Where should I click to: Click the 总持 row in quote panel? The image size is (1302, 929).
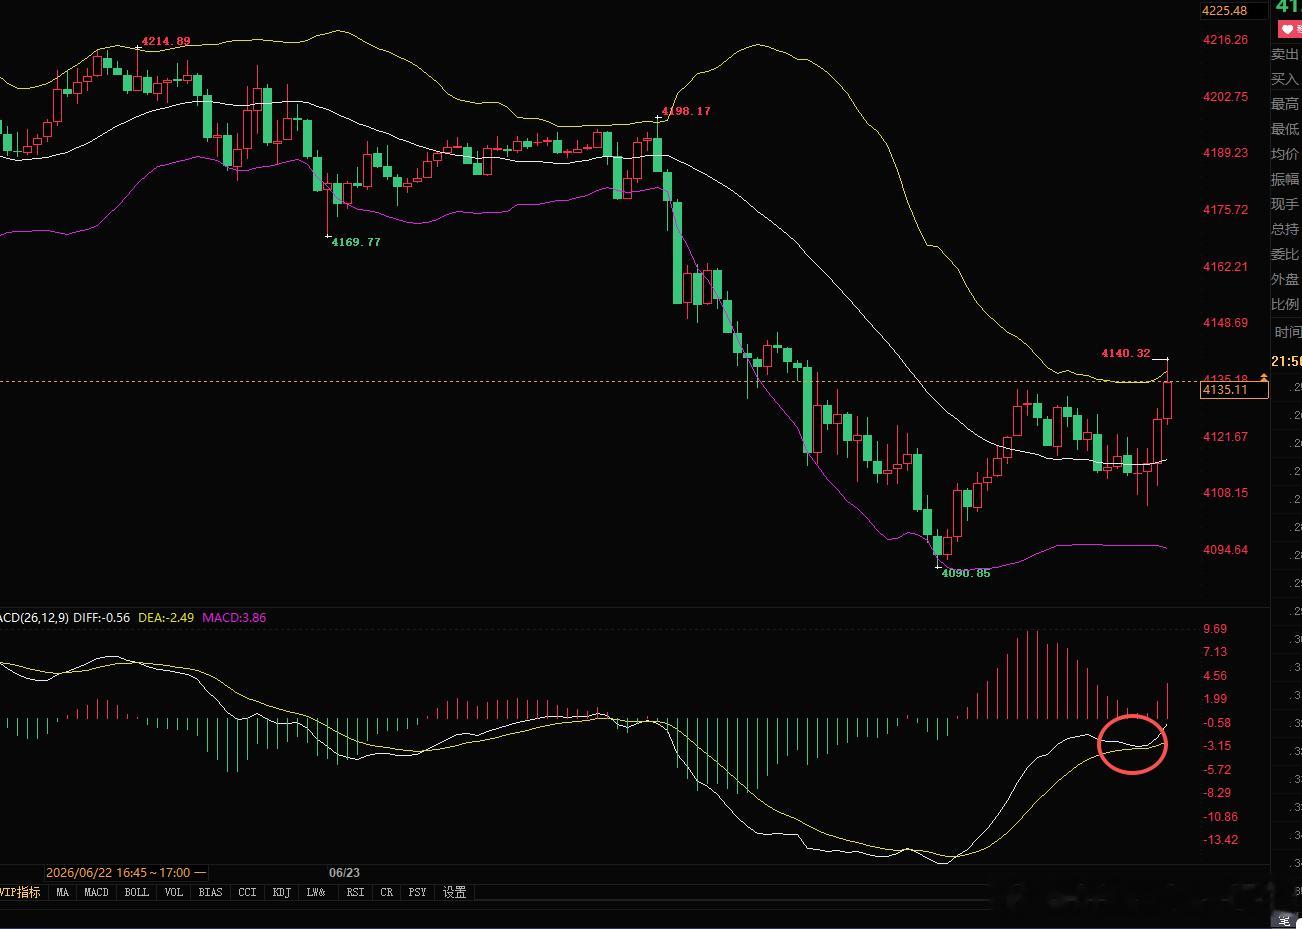click(1286, 229)
